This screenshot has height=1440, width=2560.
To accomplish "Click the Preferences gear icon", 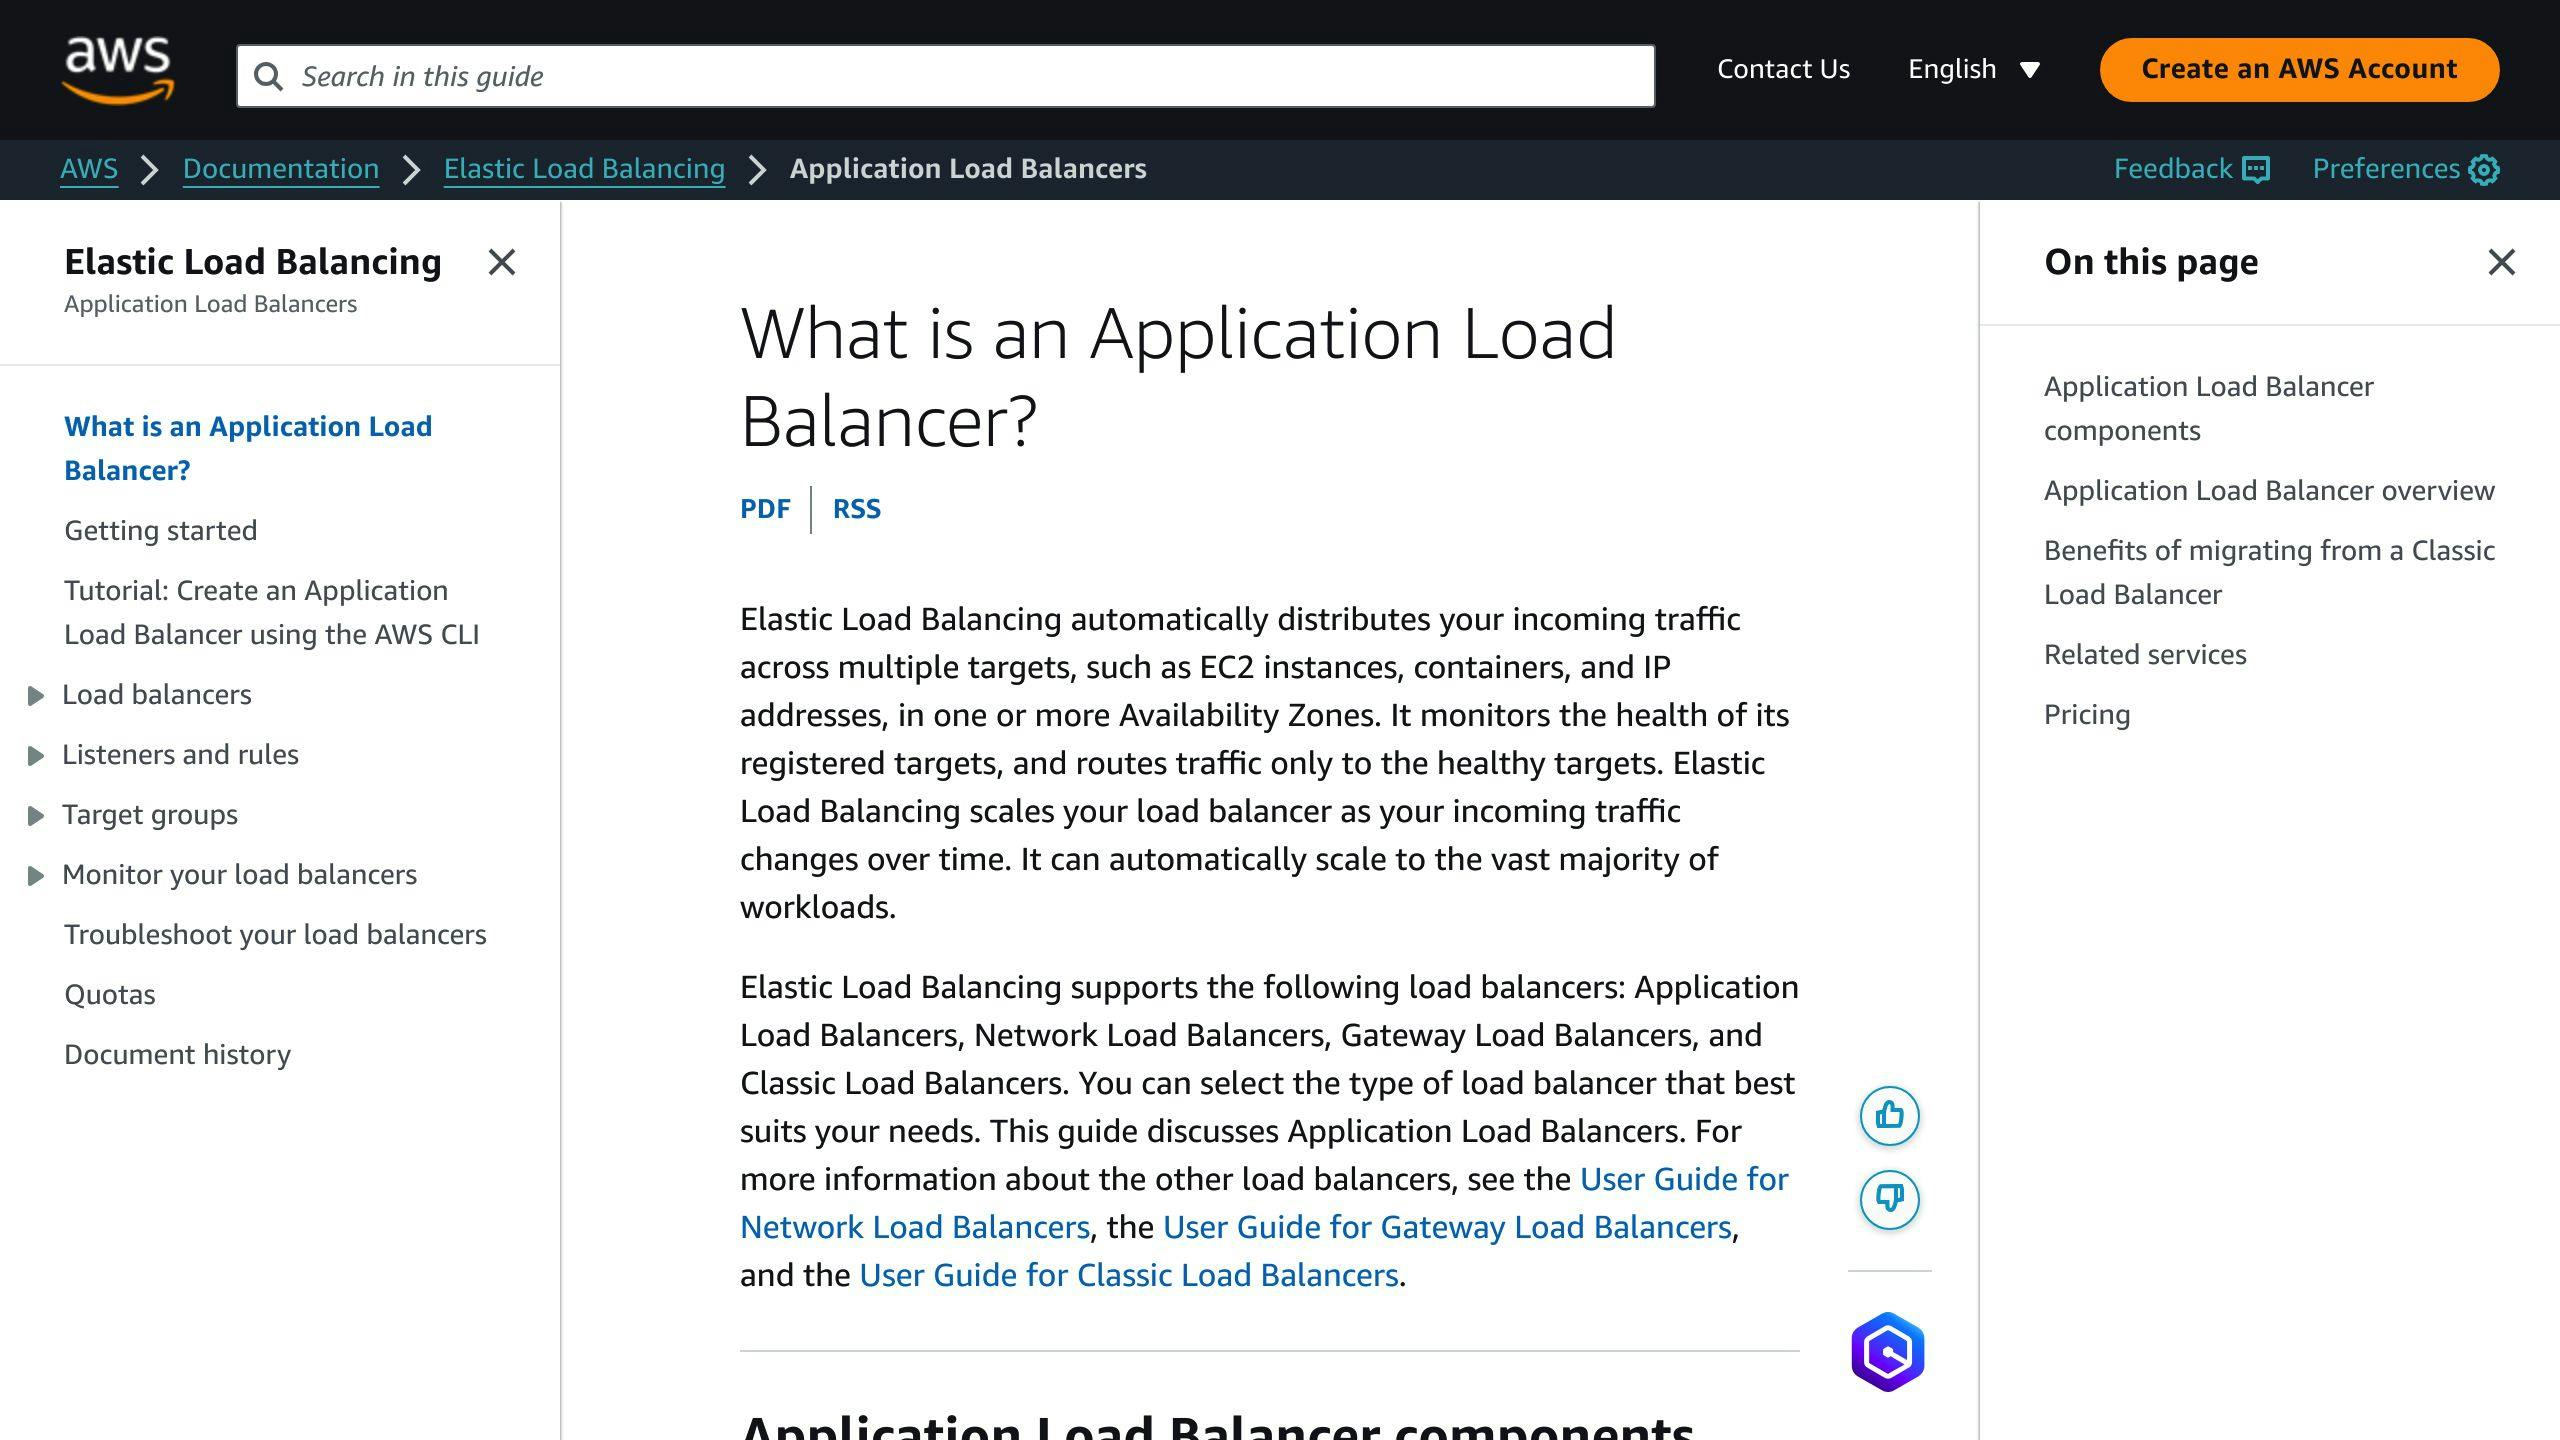I will tap(2484, 169).
